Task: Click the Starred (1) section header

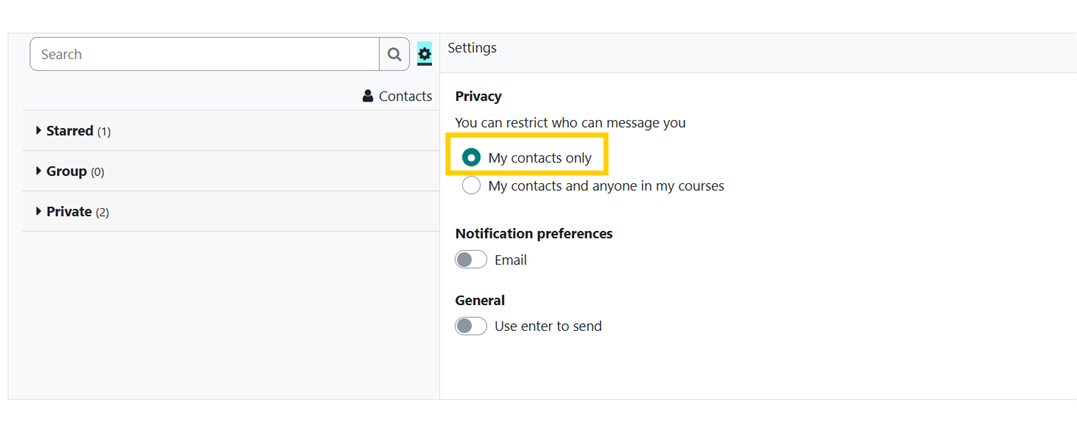Action: 231,130
